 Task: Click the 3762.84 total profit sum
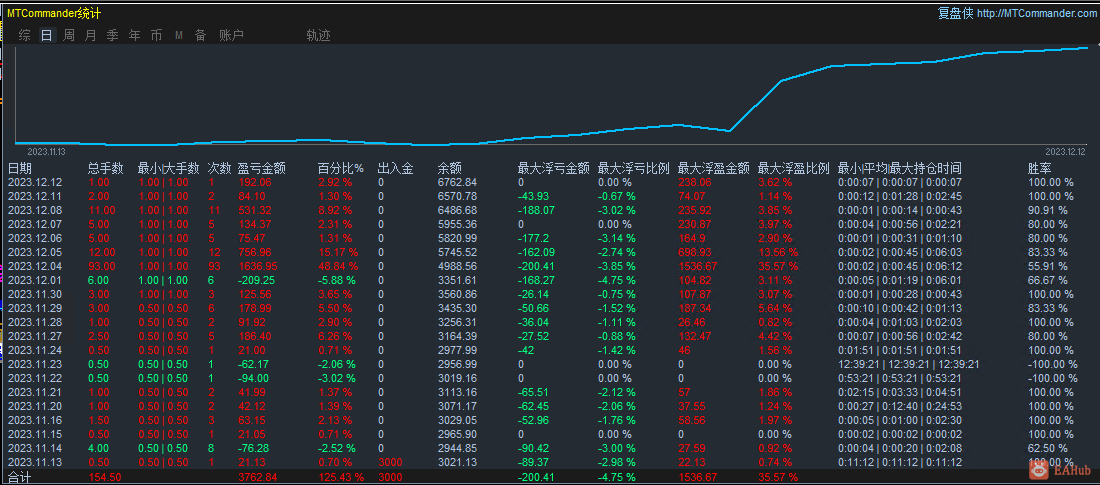[257, 477]
